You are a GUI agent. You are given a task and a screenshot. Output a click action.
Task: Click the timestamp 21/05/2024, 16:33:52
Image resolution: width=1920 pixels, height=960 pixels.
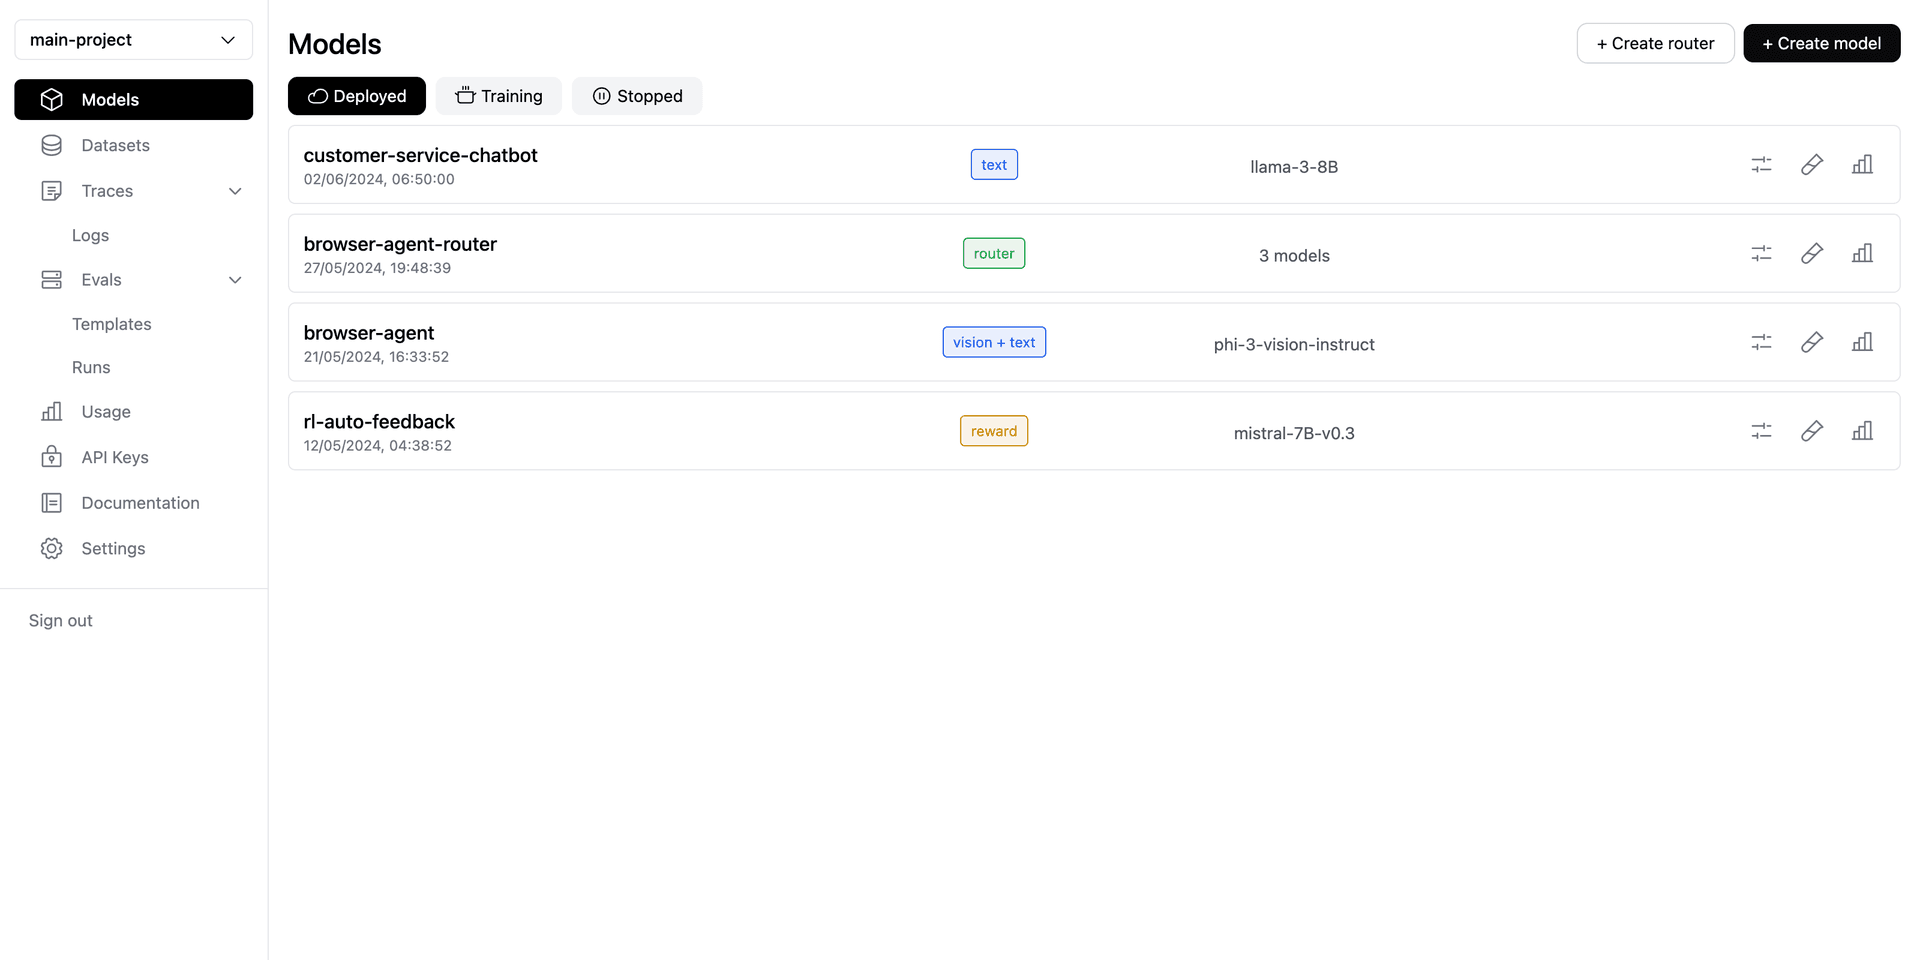376,357
